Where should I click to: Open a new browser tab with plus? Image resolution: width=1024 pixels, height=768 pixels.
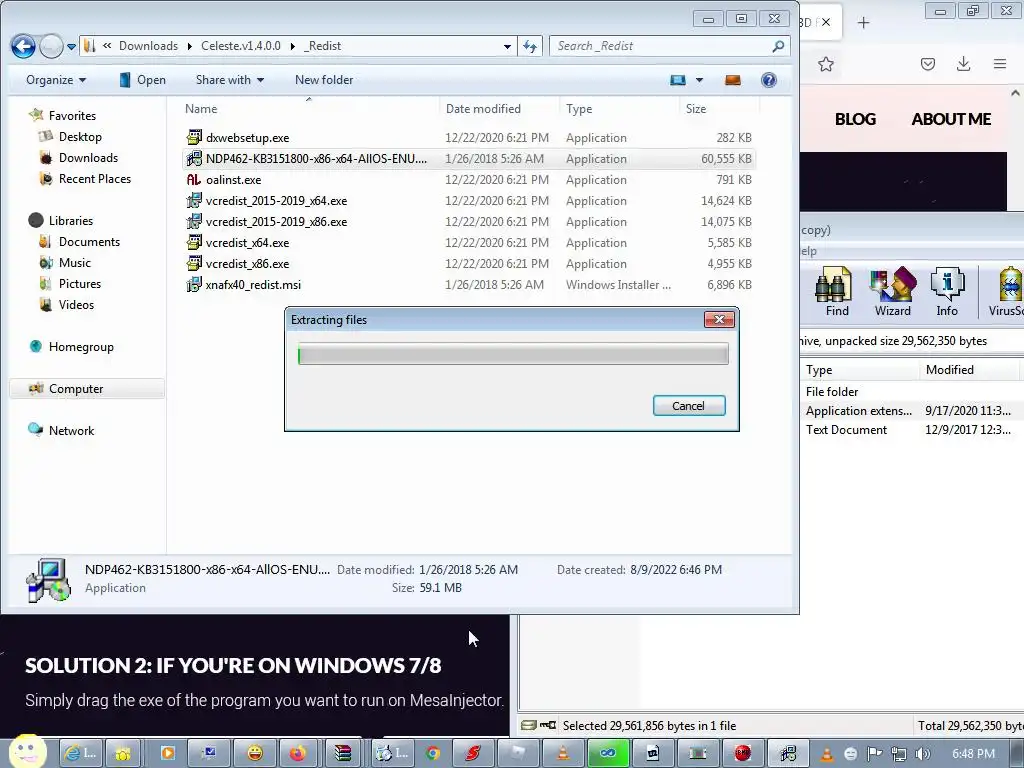(x=863, y=23)
